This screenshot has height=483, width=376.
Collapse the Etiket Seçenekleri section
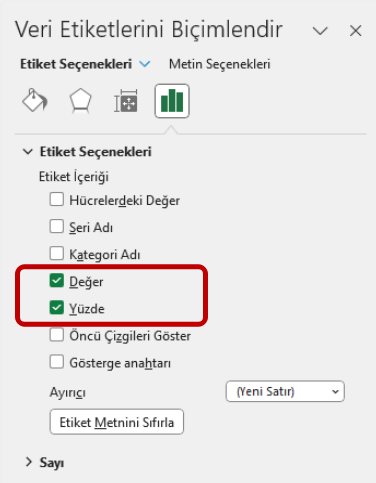tap(28, 152)
